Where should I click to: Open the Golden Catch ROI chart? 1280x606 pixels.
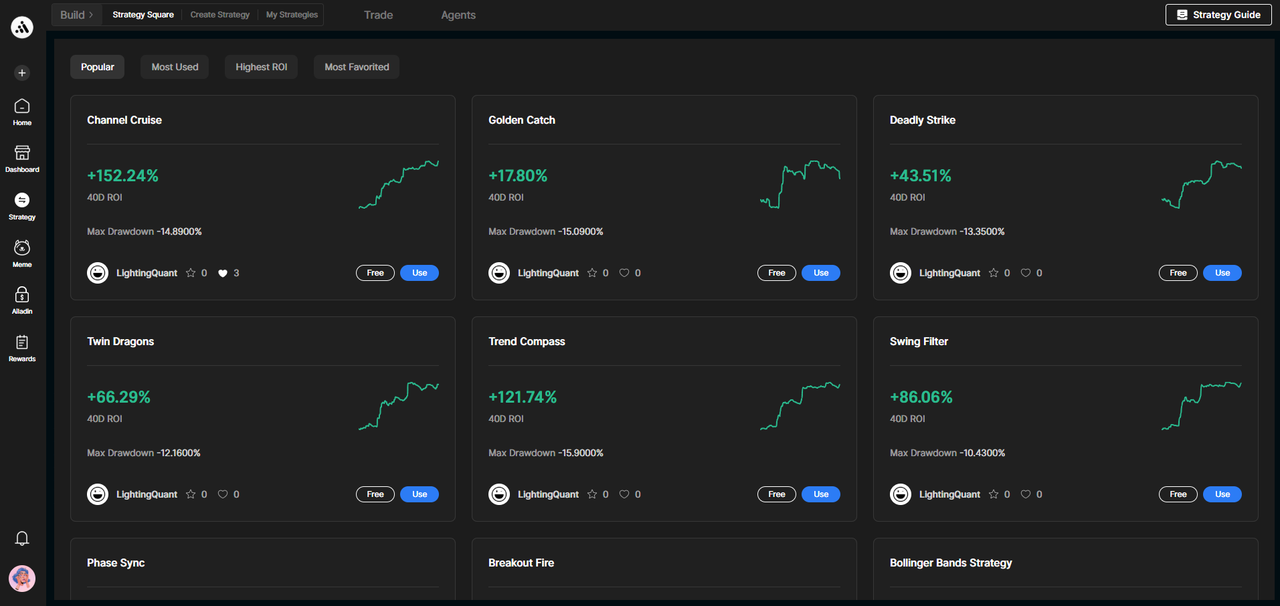pyautogui.click(x=800, y=184)
